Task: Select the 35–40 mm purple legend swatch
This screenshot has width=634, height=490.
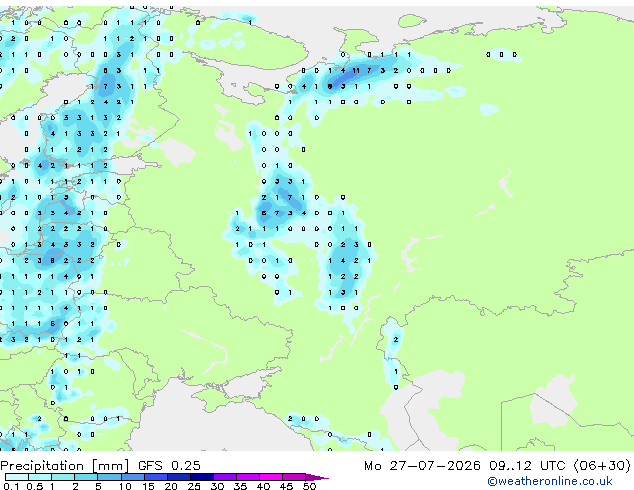Action: pos(248,477)
